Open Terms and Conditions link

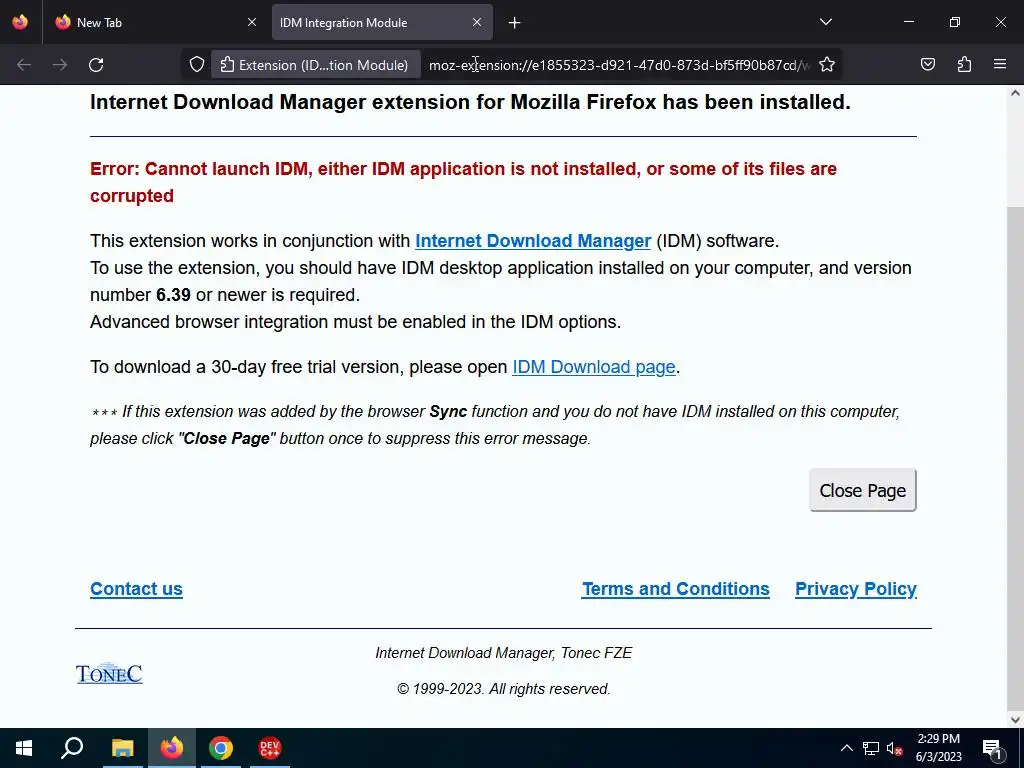(676, 589)
